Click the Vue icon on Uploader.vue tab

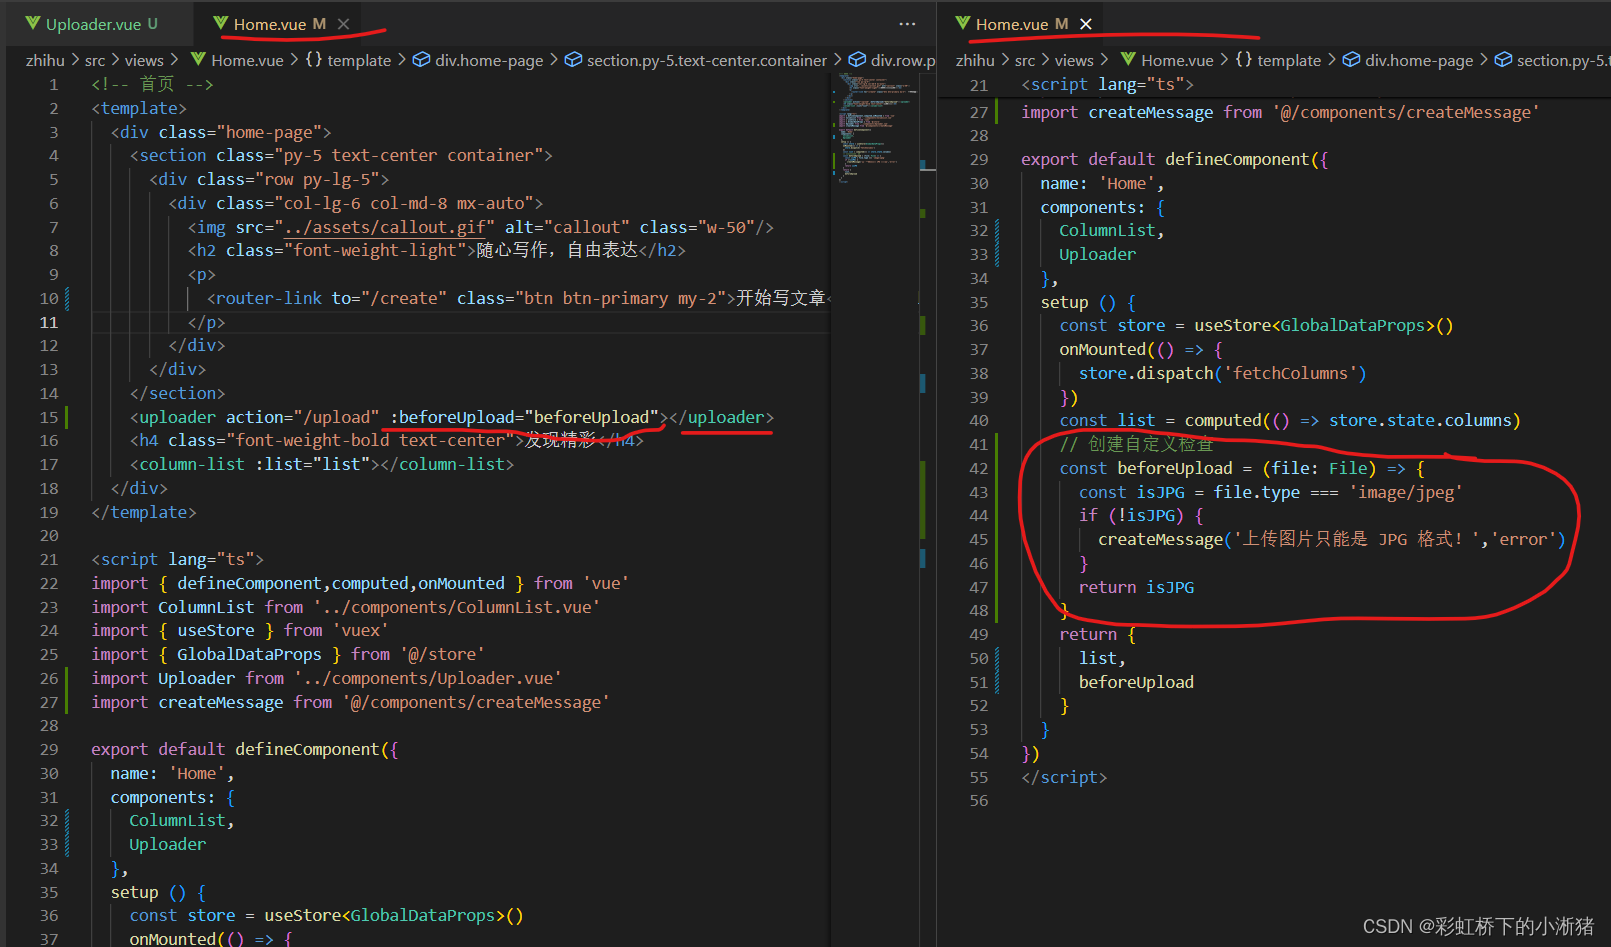pos(33,23)
